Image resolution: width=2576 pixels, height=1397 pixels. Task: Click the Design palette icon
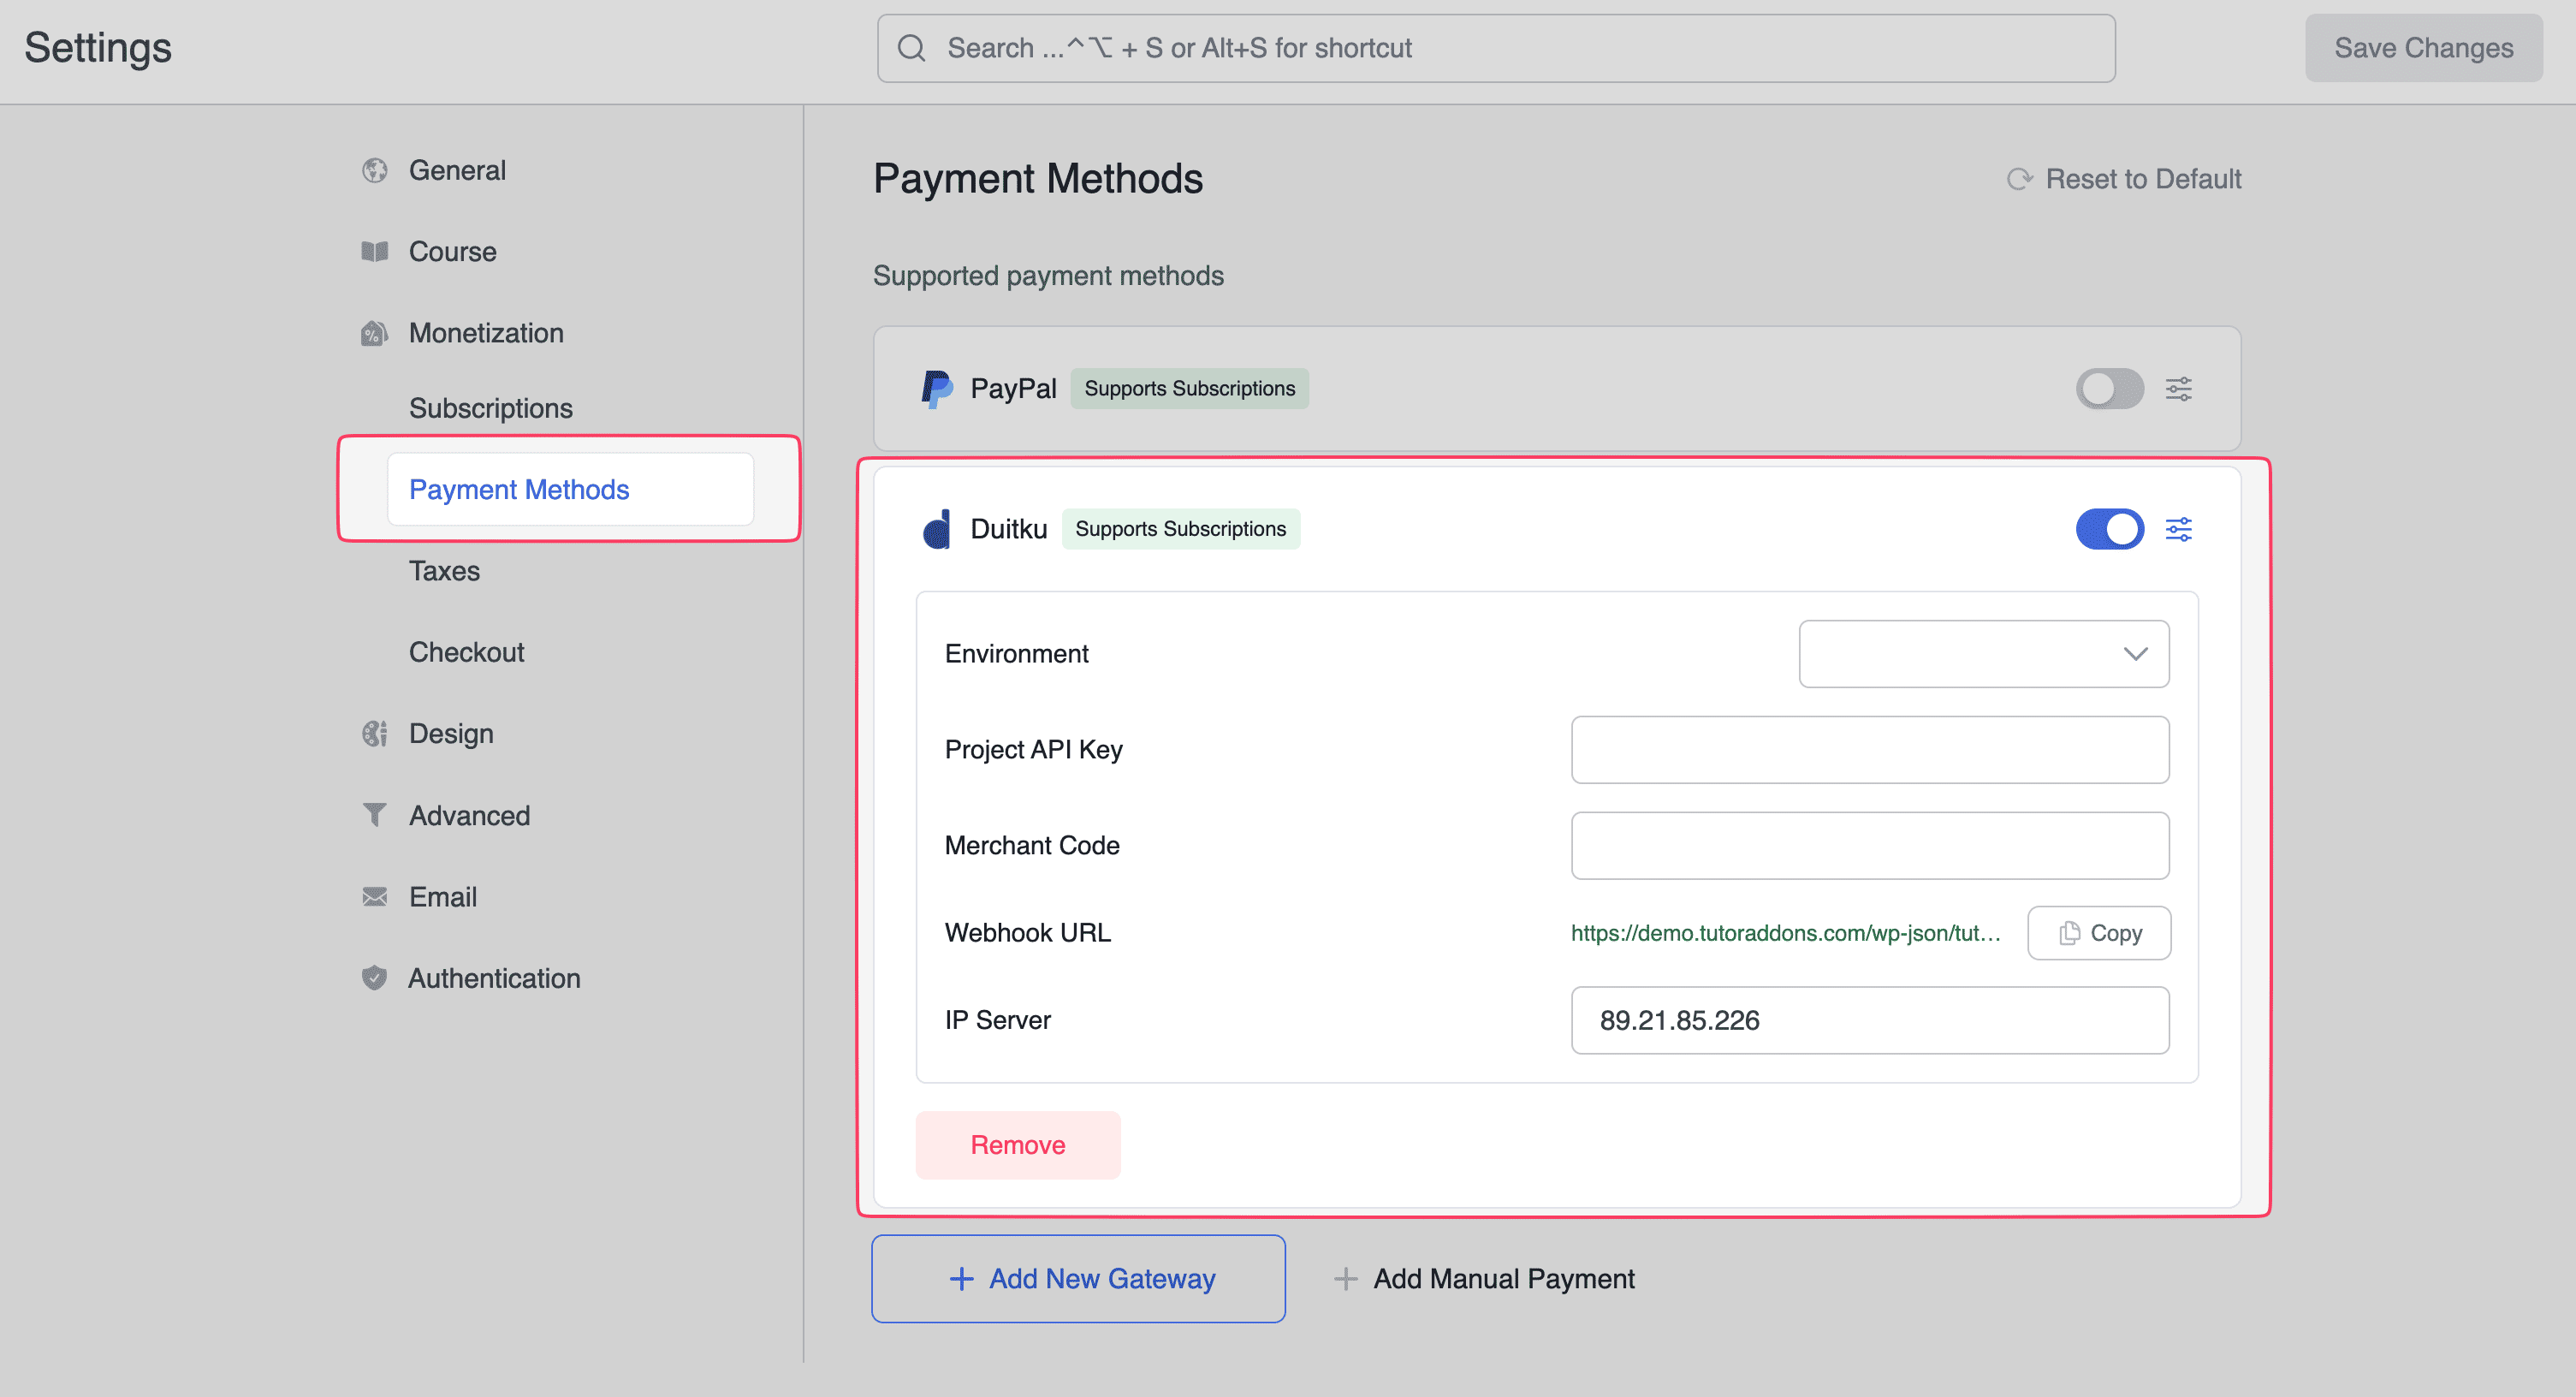(x=374, y=733)
